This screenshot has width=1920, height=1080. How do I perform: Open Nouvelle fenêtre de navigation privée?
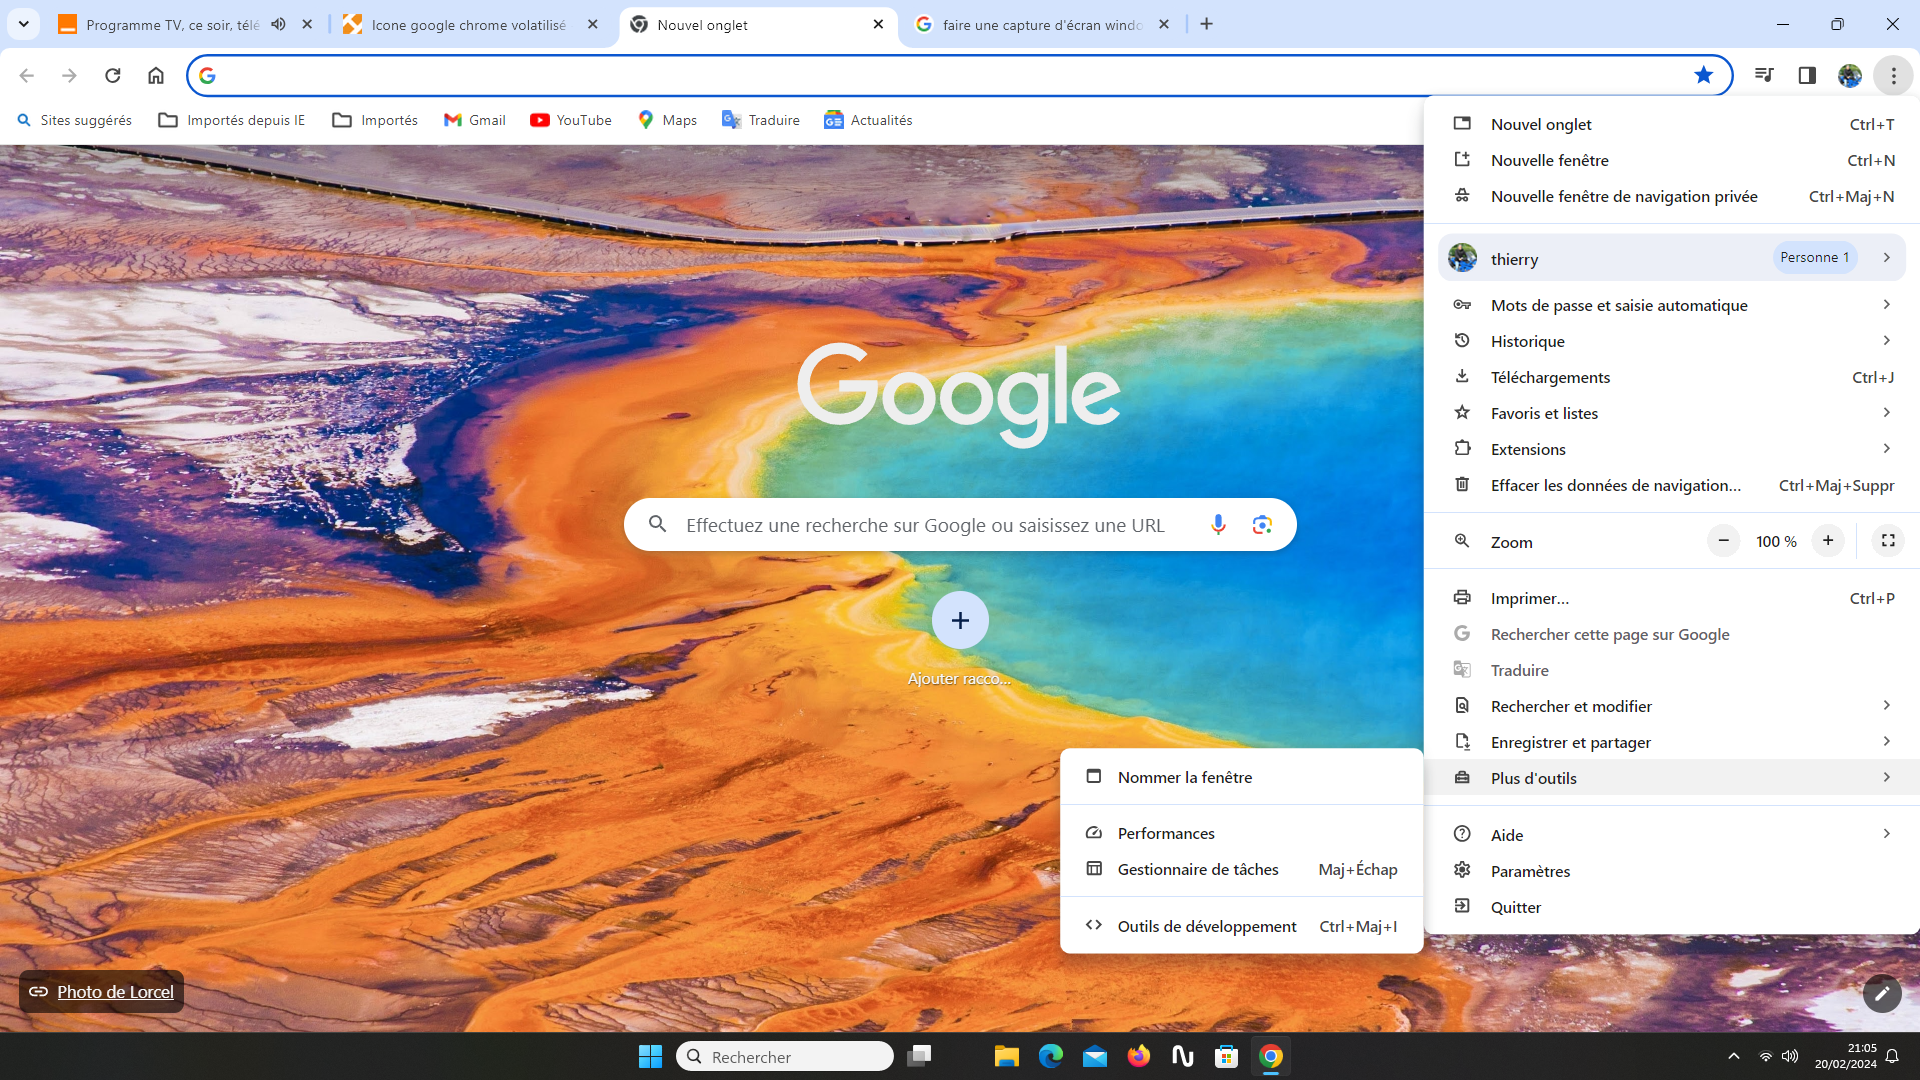tap(1672, 196)
